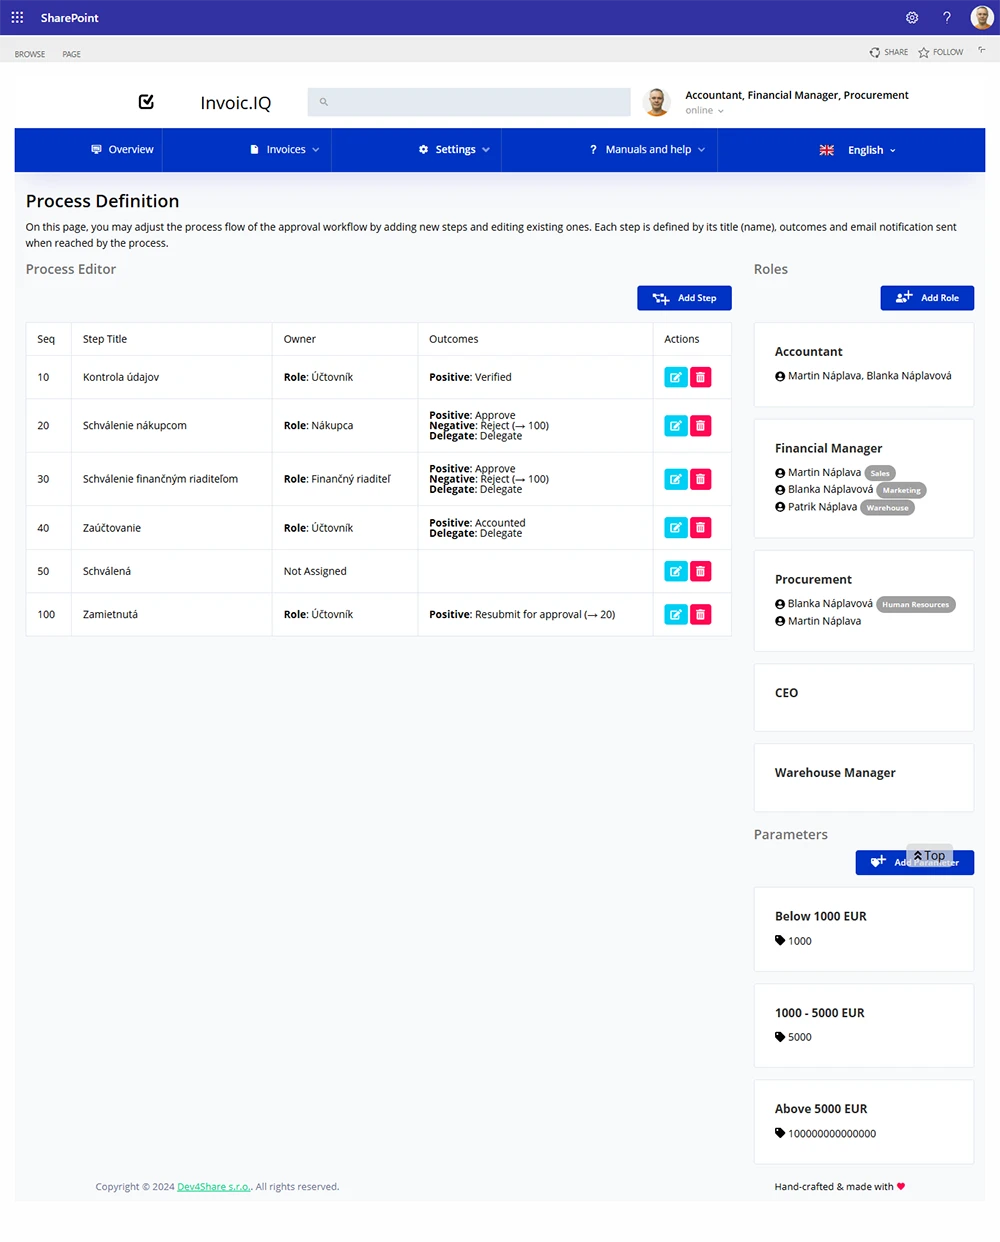Open the English language selector

click(857, 150)
